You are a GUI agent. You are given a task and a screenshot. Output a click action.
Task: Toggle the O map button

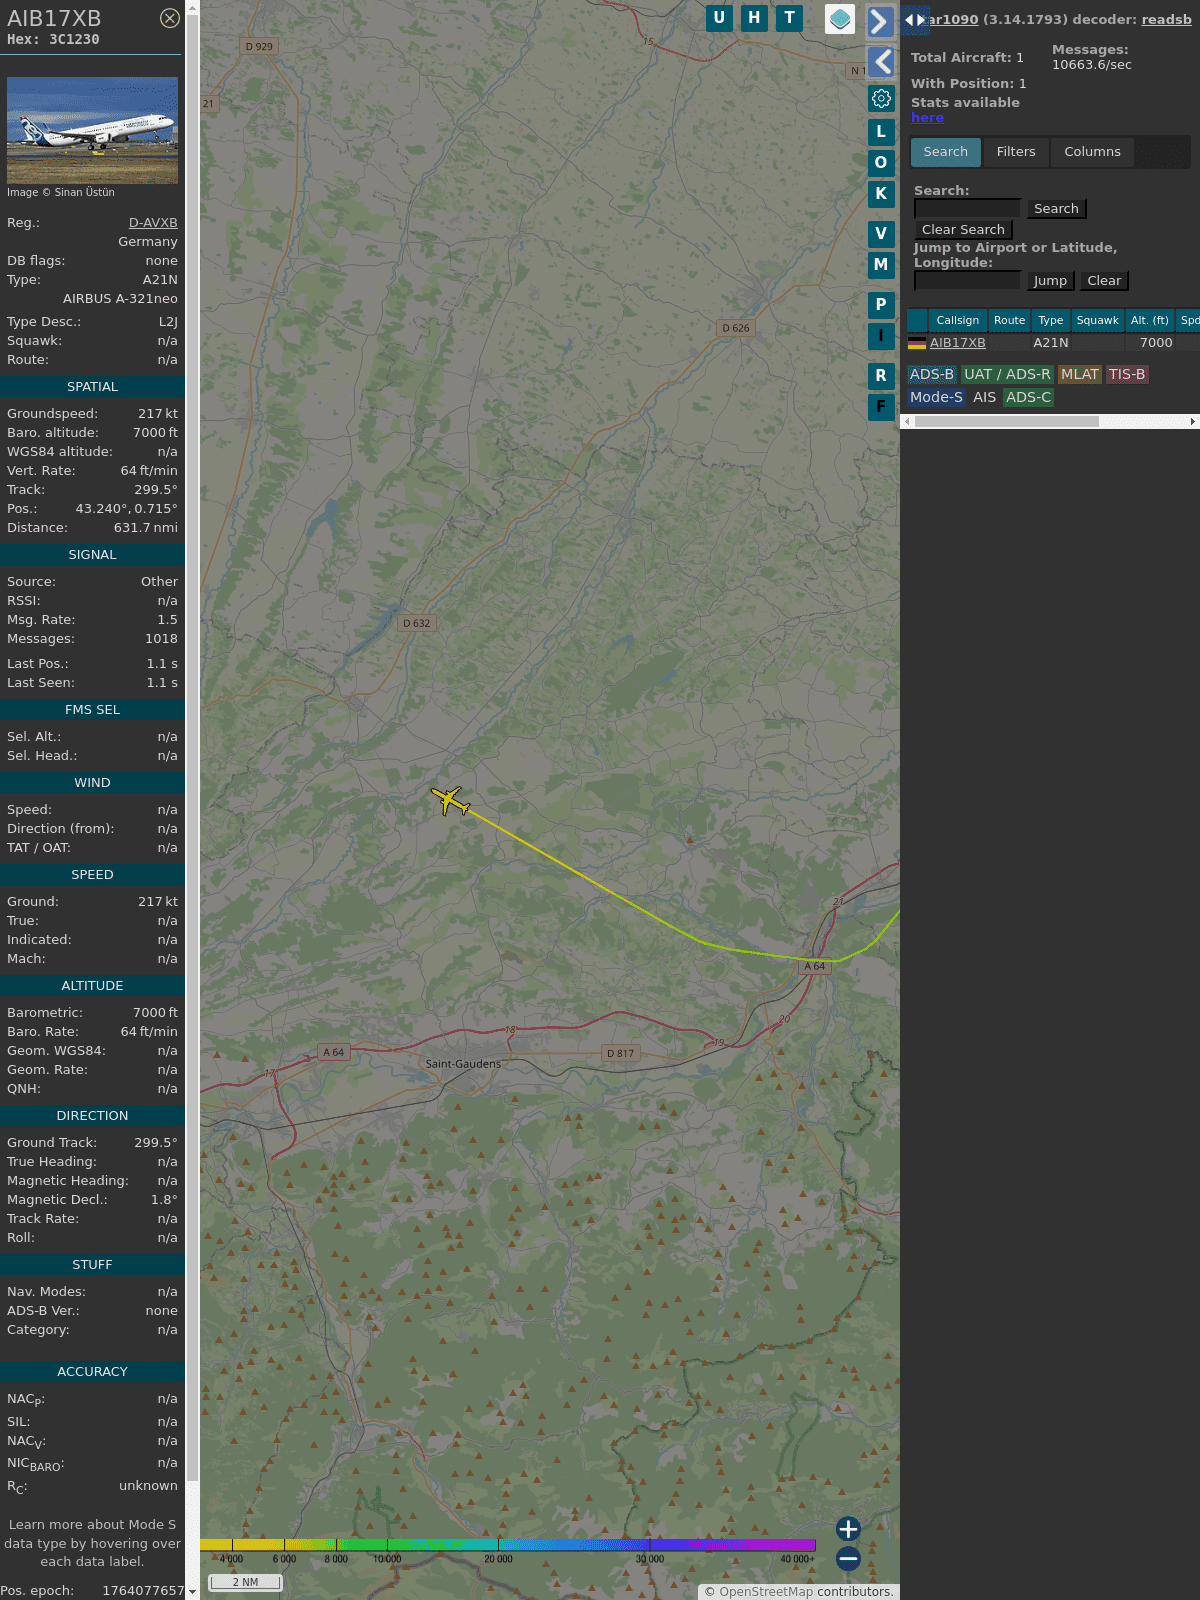(881, 162)
